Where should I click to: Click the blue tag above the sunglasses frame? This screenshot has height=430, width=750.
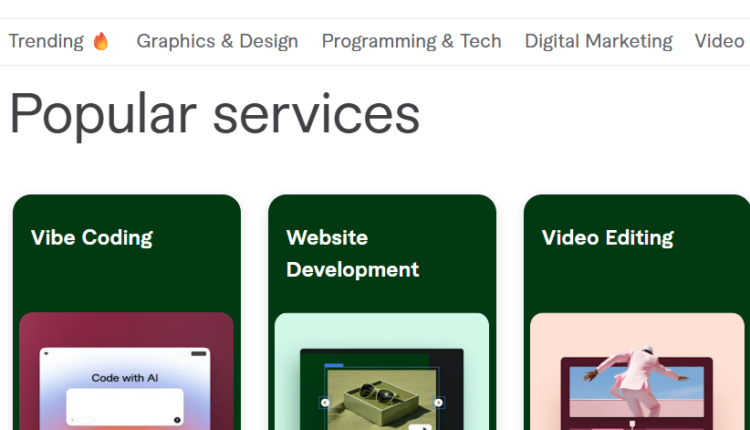click(x=334, y=365)
